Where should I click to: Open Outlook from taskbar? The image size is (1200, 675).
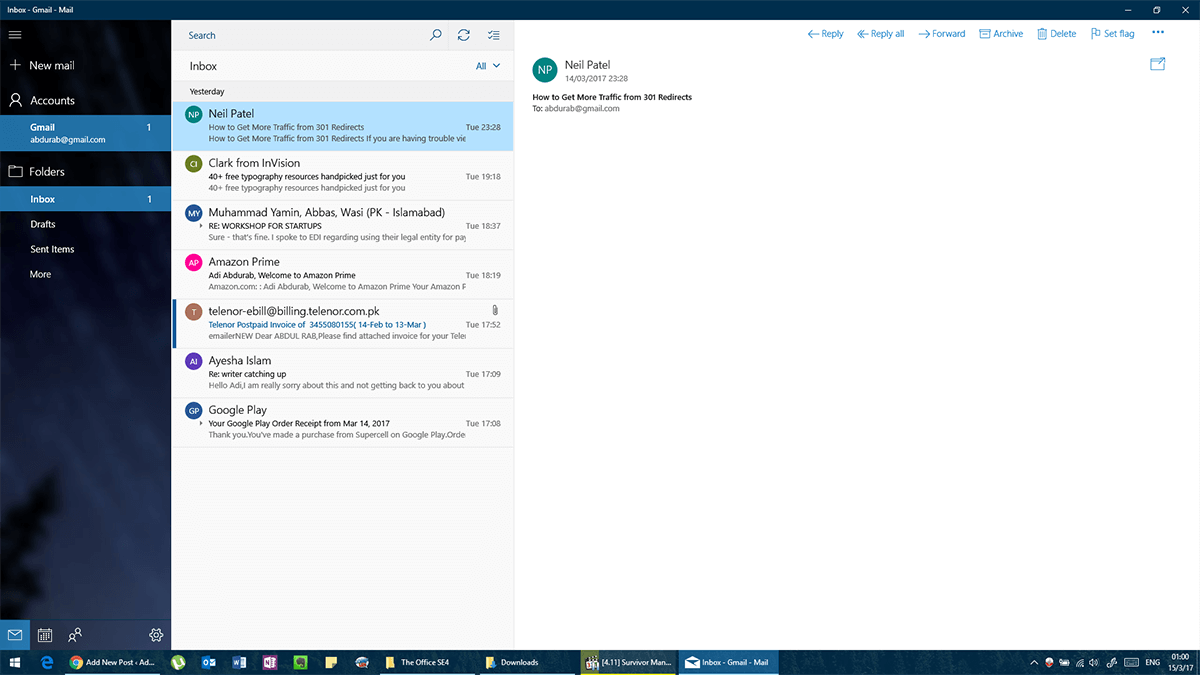coord(209,662)
